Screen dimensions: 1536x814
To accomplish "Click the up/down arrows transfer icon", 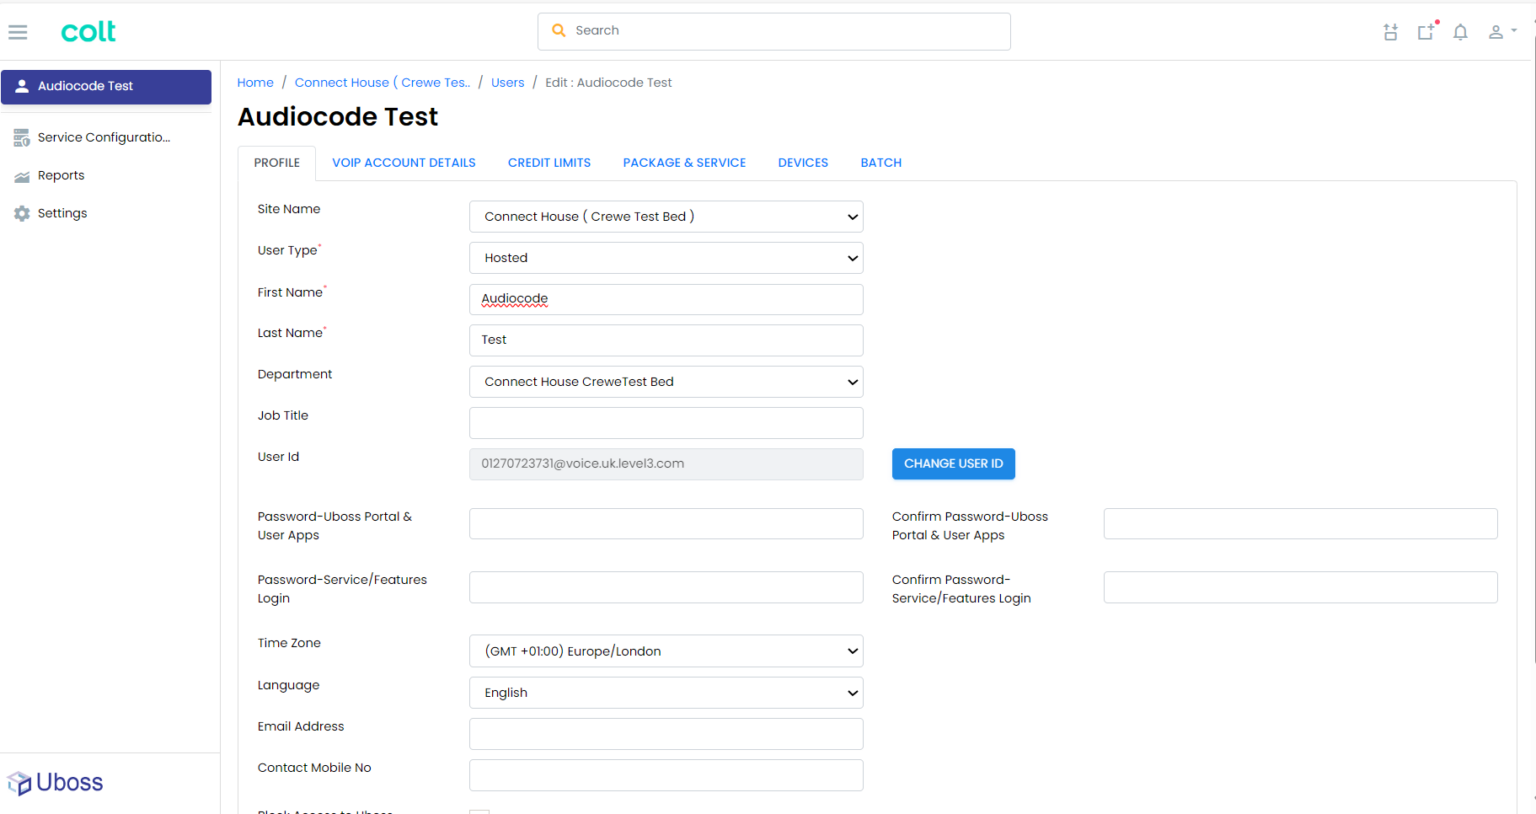I will pos(1390,32).
